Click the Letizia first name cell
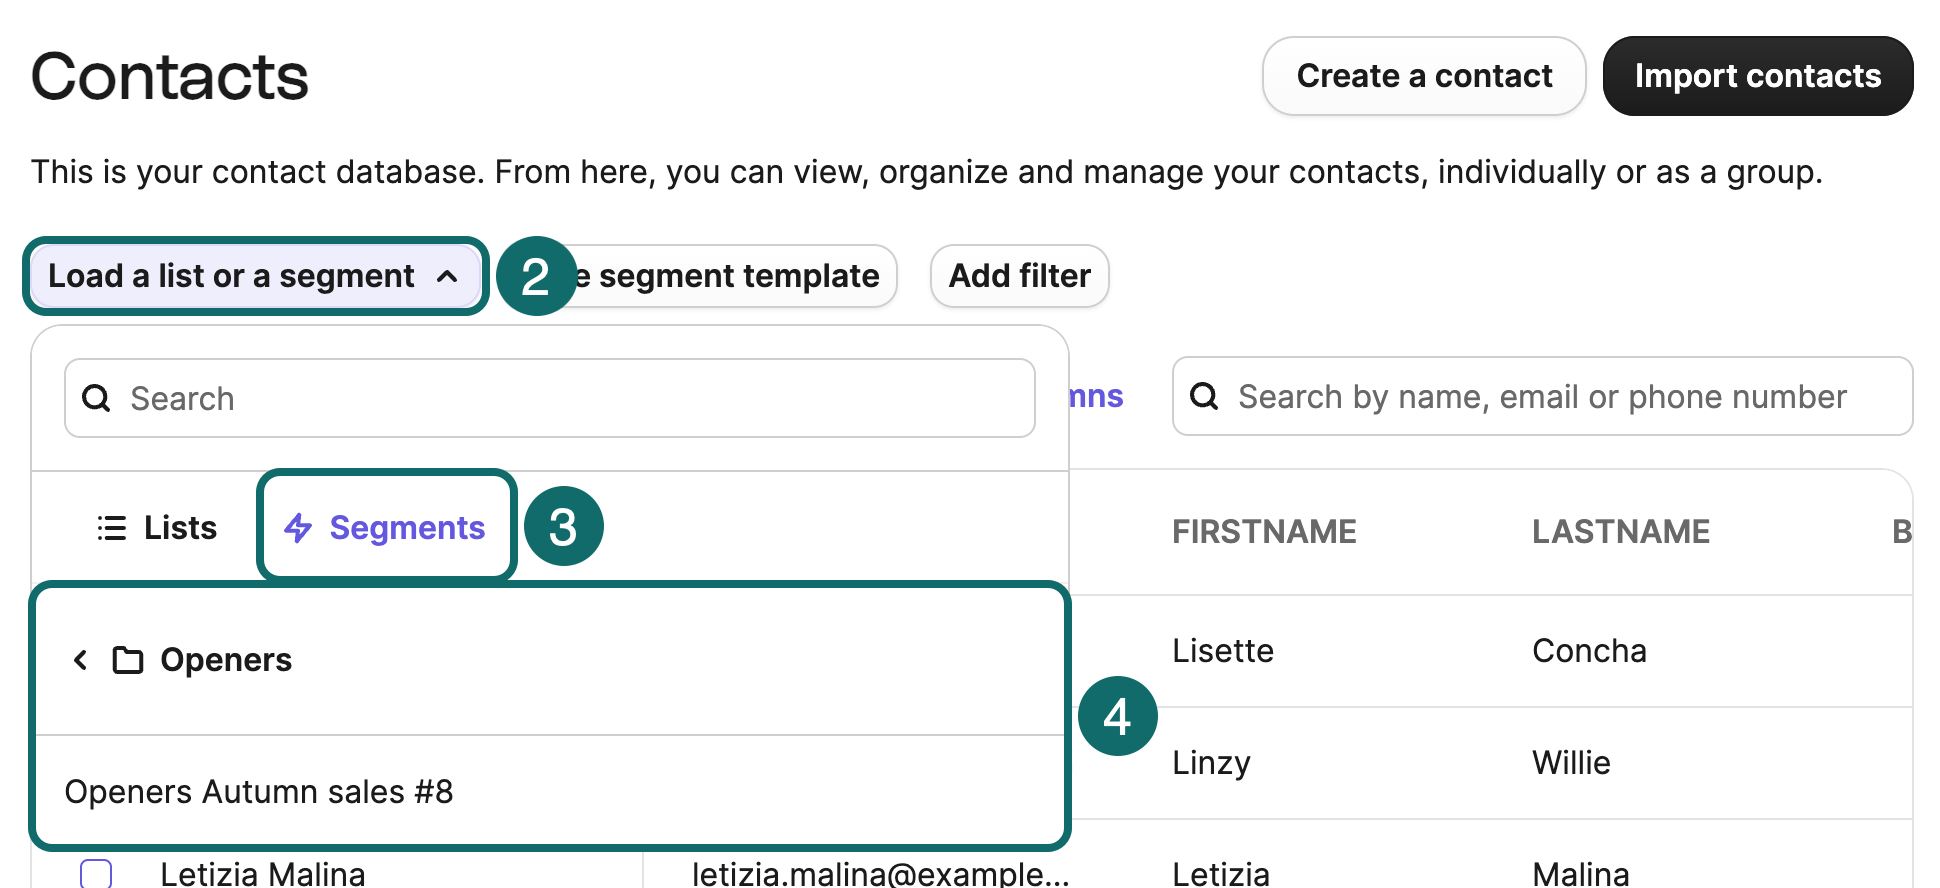Image resolution: width=1940 pixels, height=888 pixels. pos(1221,873)
